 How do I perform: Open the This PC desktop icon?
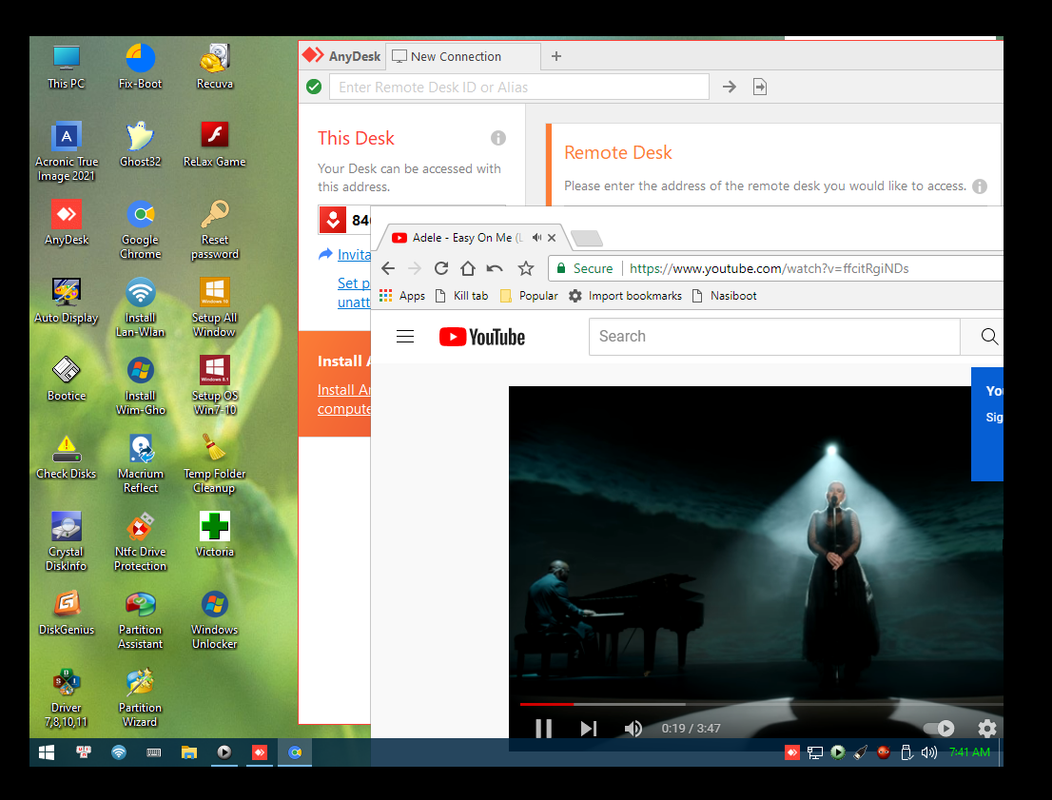click(66, 66)
